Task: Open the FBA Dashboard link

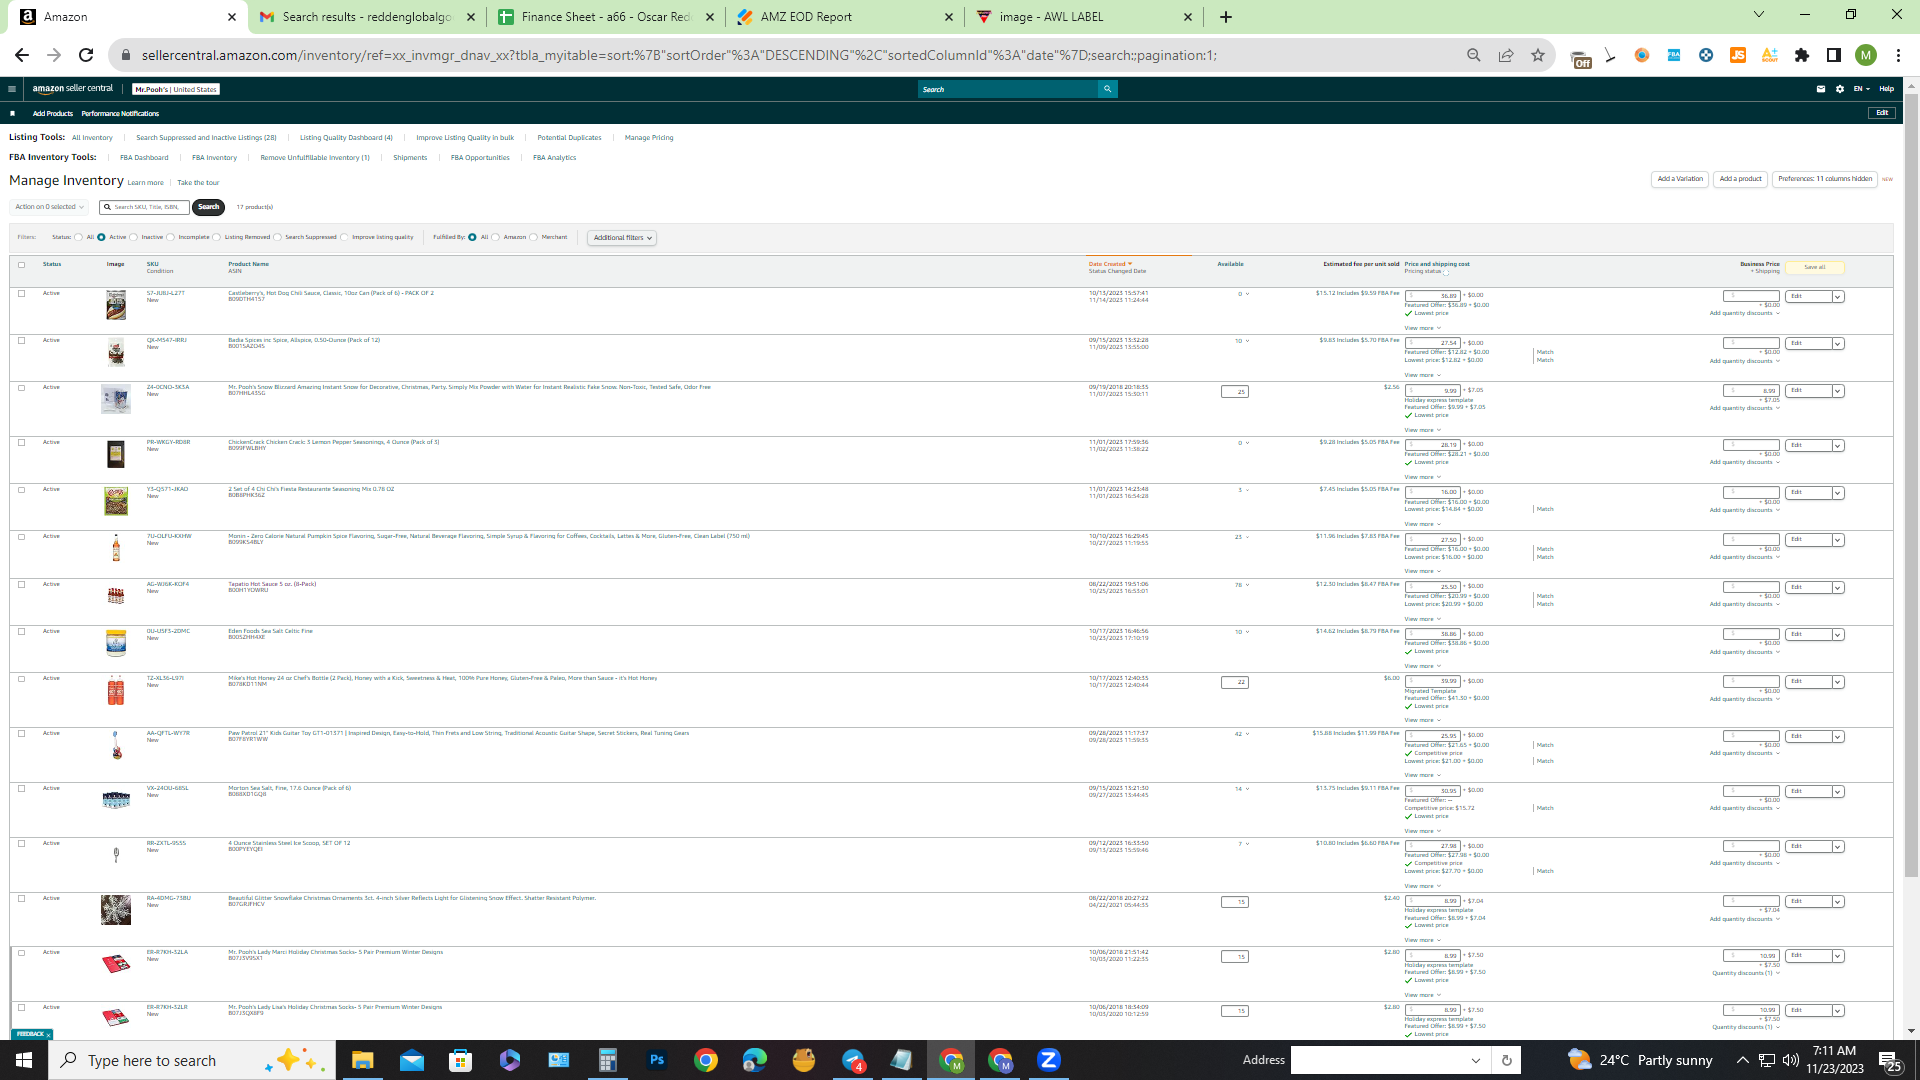Action: tap(144, 158)
